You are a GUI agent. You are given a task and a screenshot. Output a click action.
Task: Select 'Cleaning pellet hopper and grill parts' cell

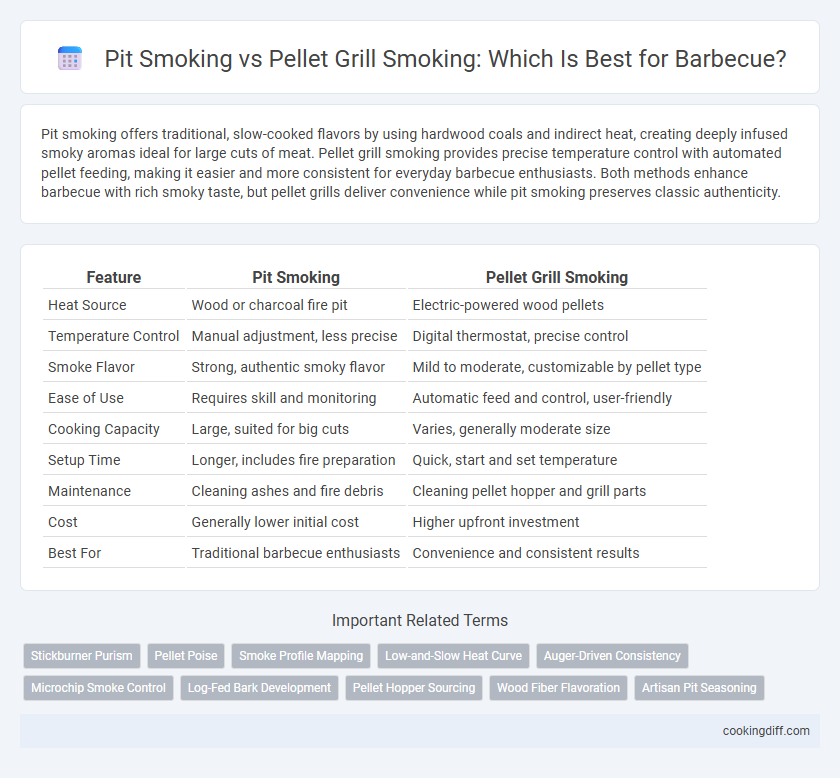(x=557, y=491)
